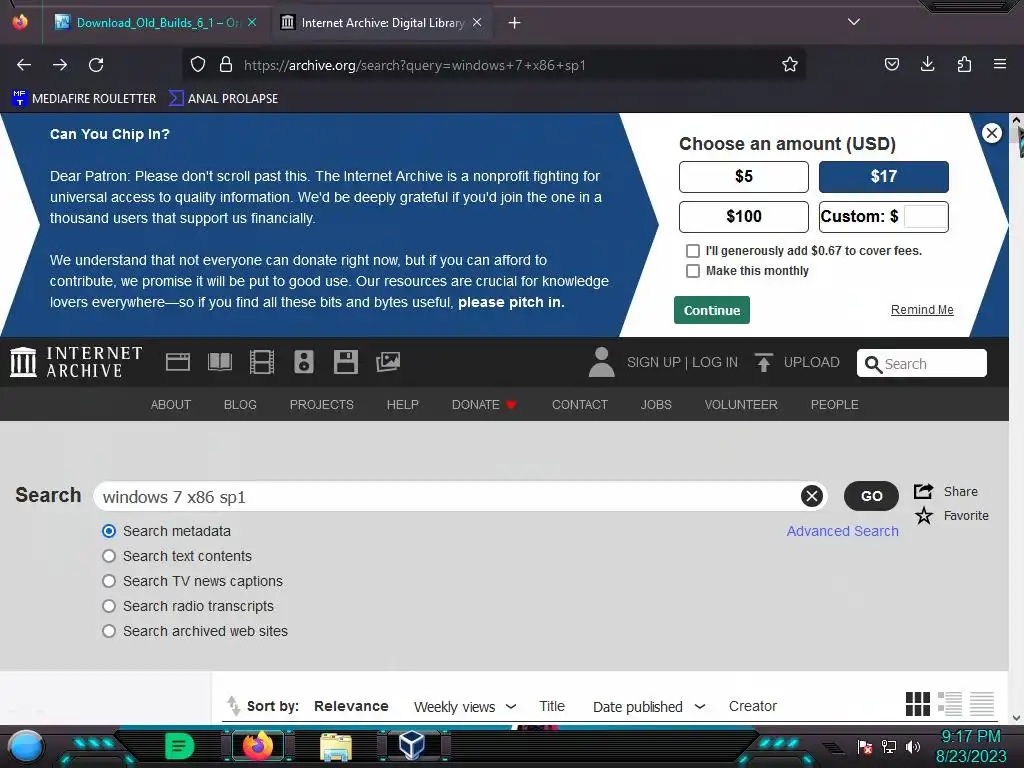Open the Audio speaker icon
The image size is (1024, 768).
point(304,362)
